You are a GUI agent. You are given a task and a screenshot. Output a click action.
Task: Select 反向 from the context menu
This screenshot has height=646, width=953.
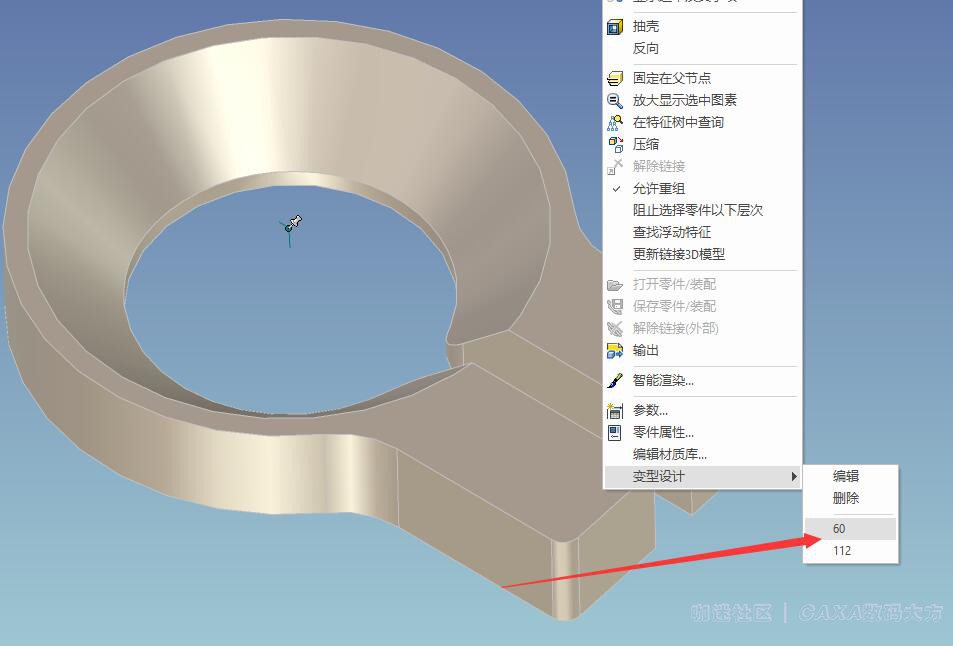tap(646, 48)
